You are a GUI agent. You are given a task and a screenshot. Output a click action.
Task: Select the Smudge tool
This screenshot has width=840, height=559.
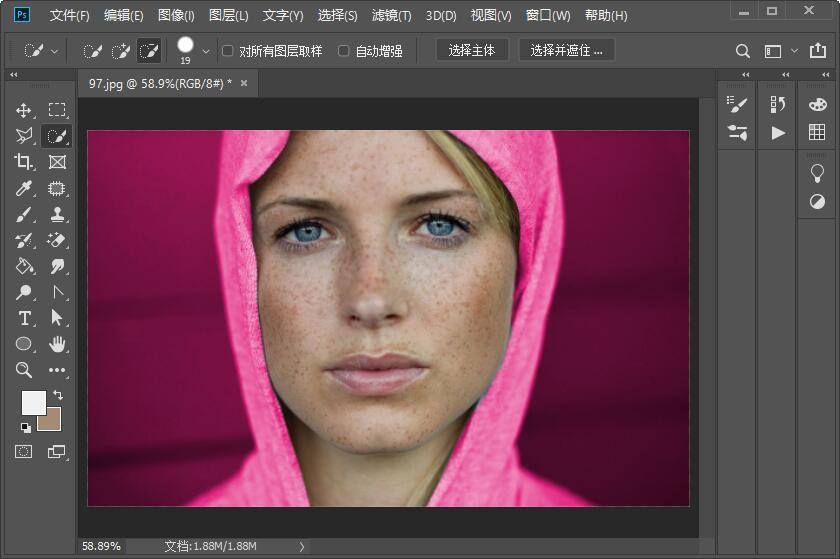tap(57, 266)
